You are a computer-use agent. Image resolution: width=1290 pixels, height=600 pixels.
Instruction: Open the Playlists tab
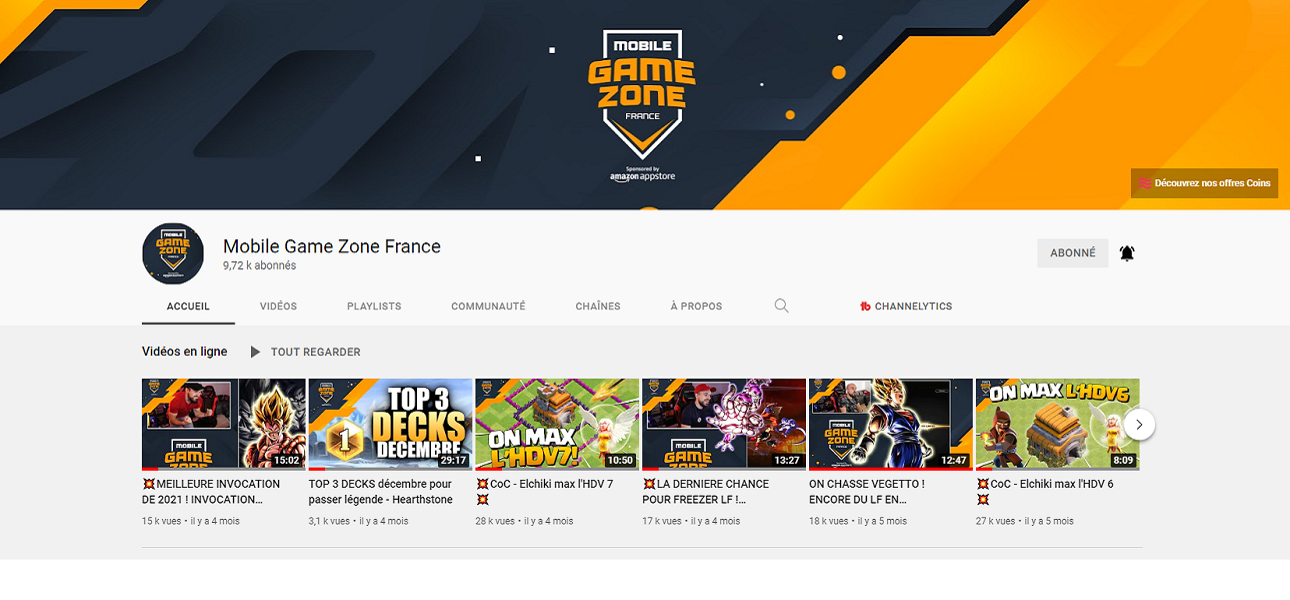[374, 306]
